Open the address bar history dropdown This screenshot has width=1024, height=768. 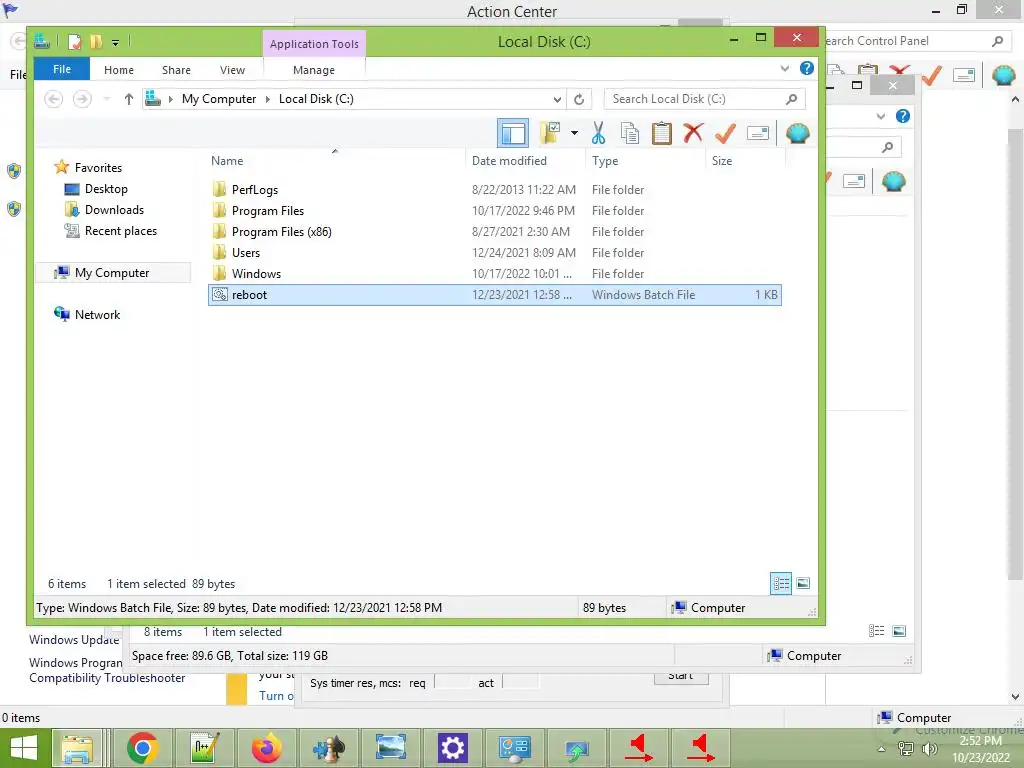(x=557, y=99)
